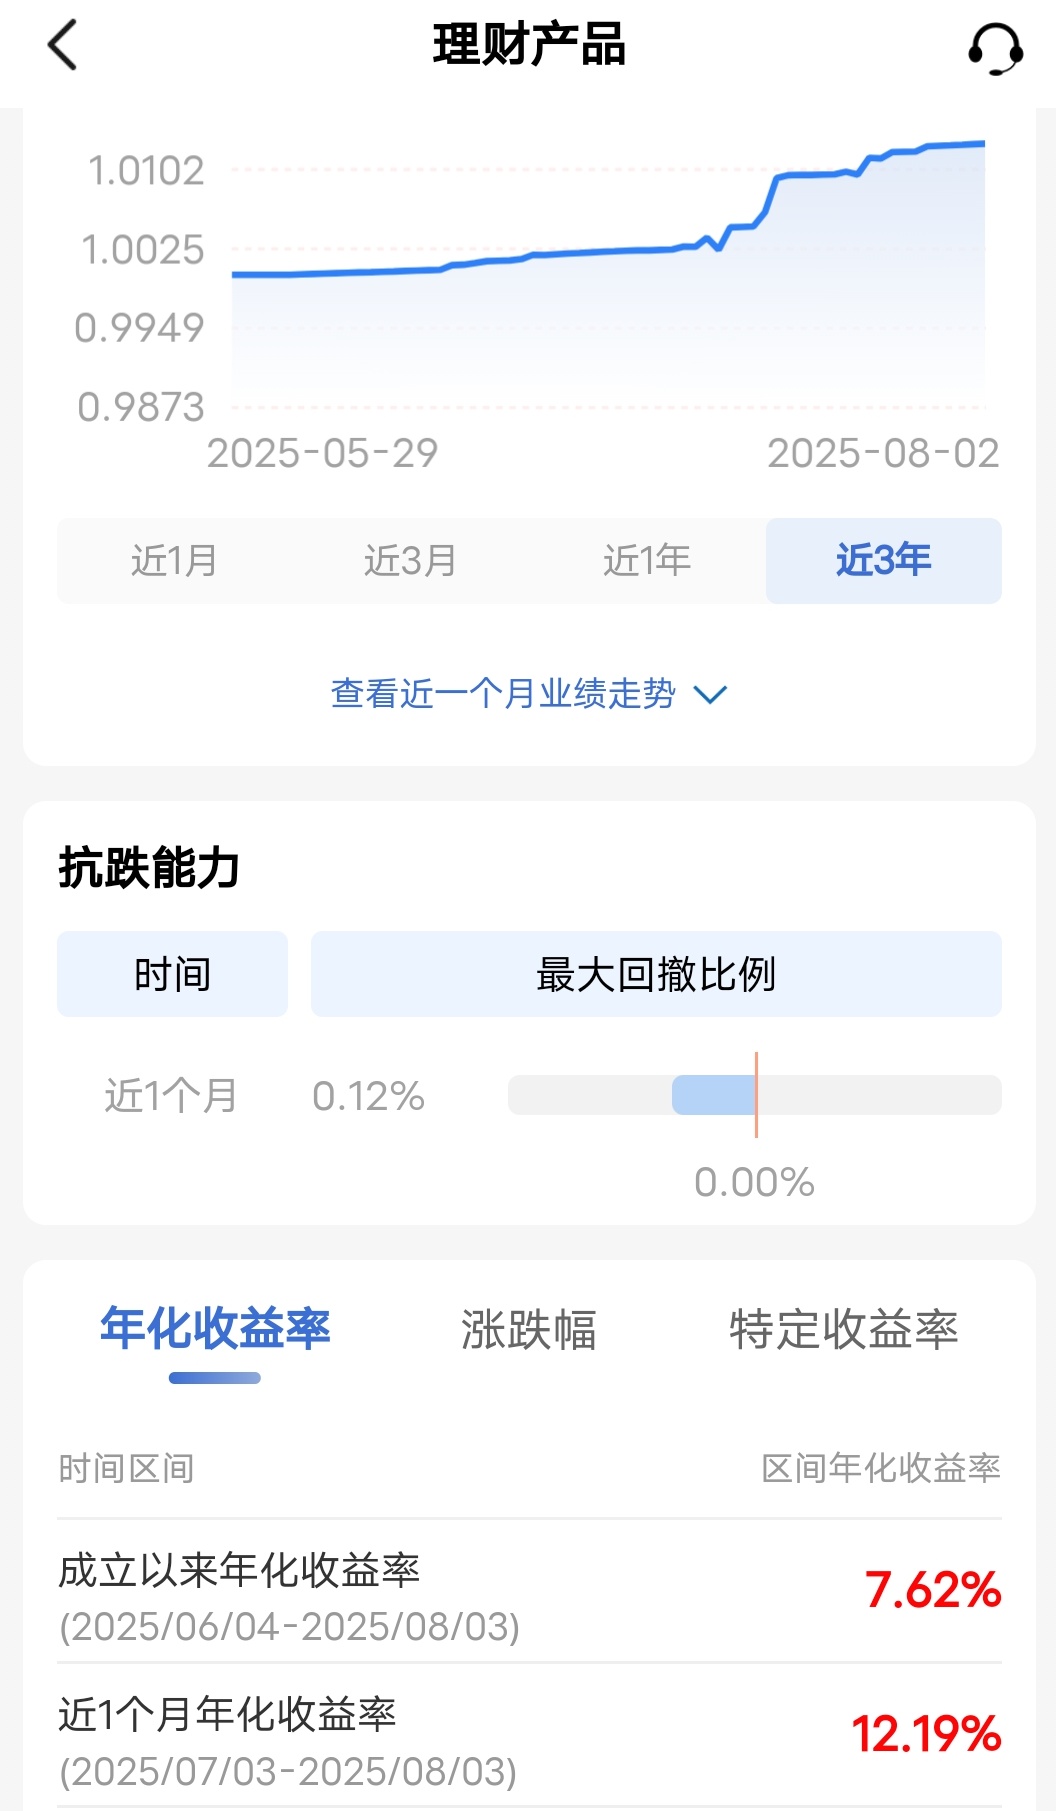The width and height of the screenshot is (1056, 1811).
Task: Switch to the 涨跌幅 tab
Action: [528, 1330]
